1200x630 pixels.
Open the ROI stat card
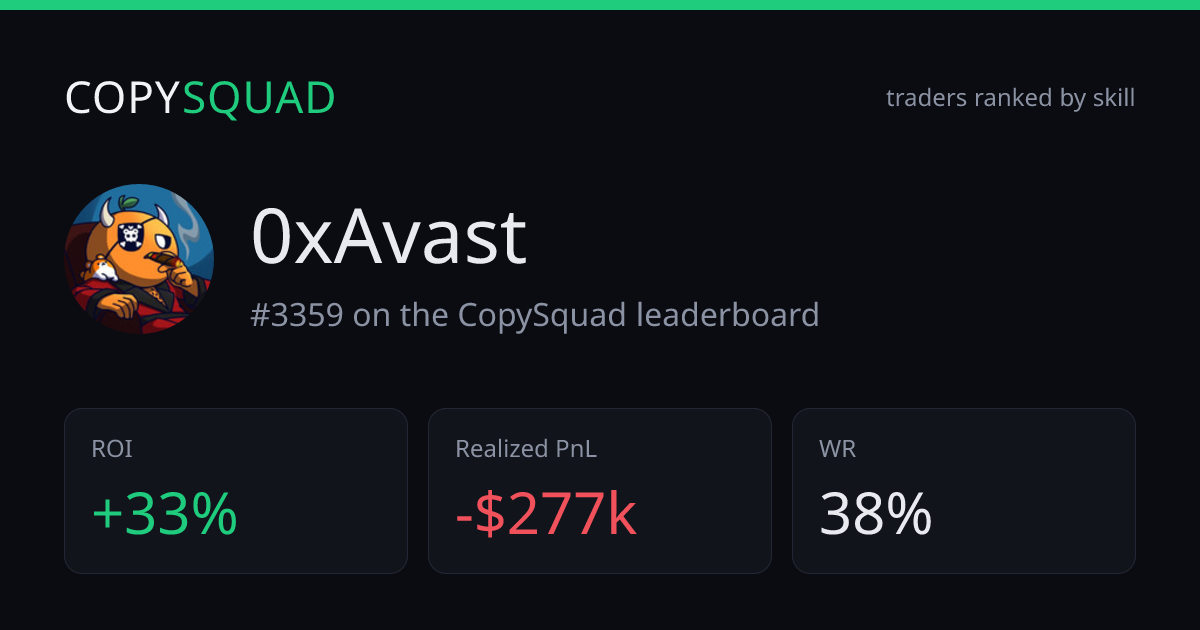click(x=236, y=491)
